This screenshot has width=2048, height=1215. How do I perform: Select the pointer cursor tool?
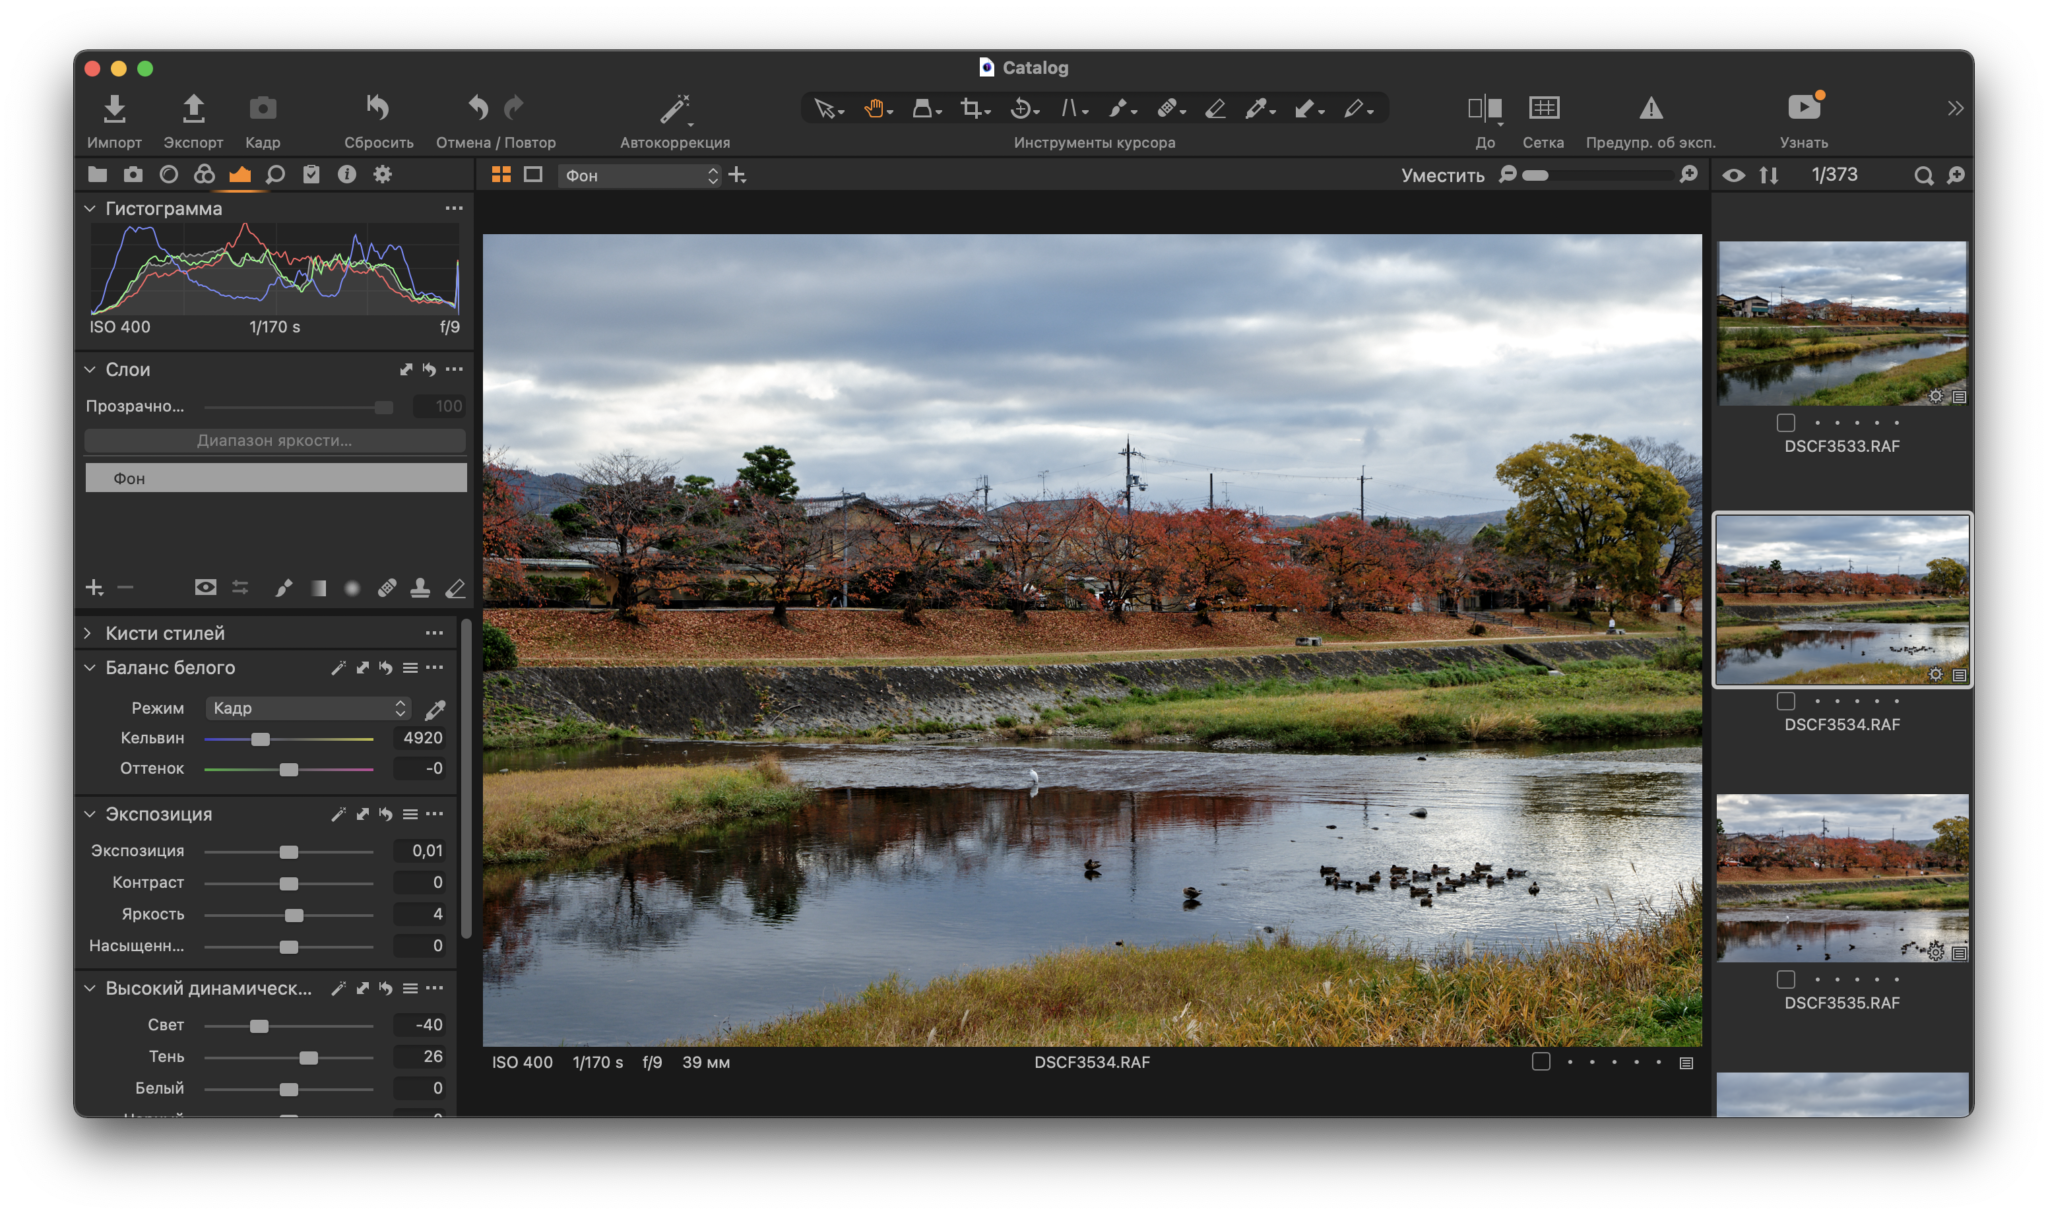[x=827, y=108]
